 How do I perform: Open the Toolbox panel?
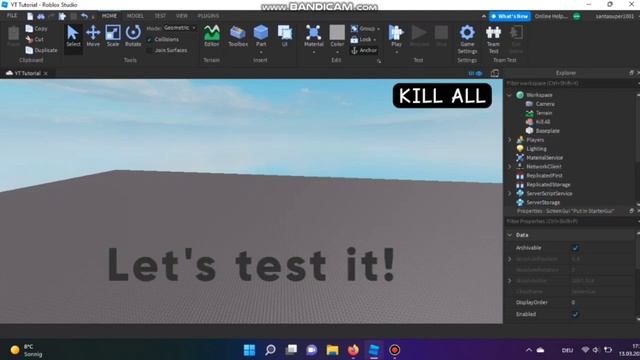click(x=238, y=36)
